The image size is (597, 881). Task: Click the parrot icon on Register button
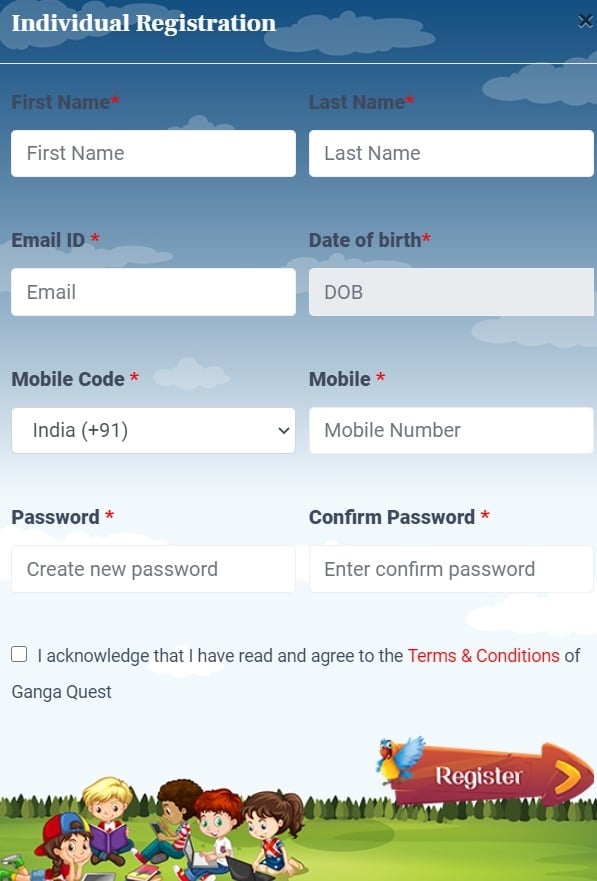click(400, 760)
